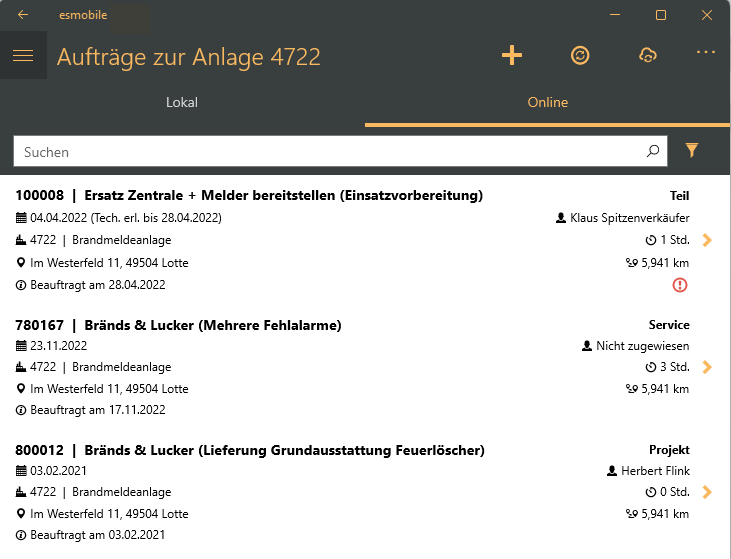Image resolution: width=731 pixels, height=559 pixels.
Task: Click the magnifier search icon
Action: [x=653, y=151]
